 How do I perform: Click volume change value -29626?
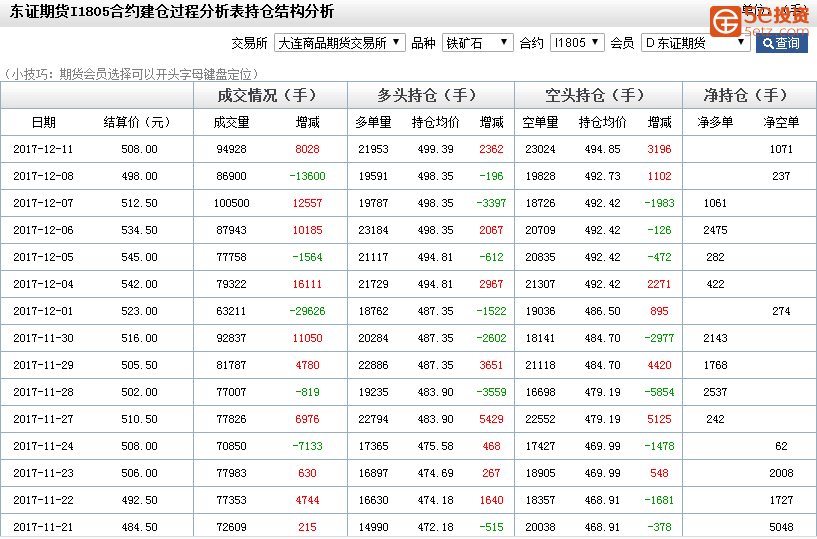307,311
